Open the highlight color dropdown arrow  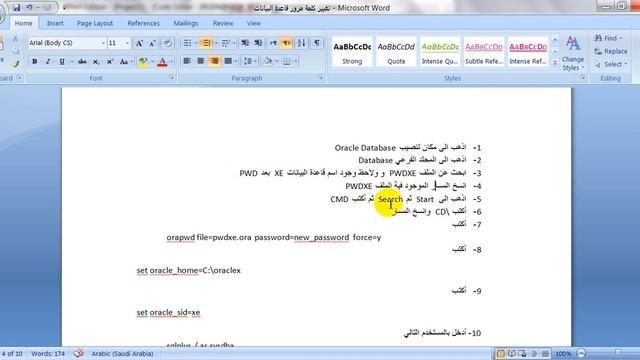(x=152, y=62)
